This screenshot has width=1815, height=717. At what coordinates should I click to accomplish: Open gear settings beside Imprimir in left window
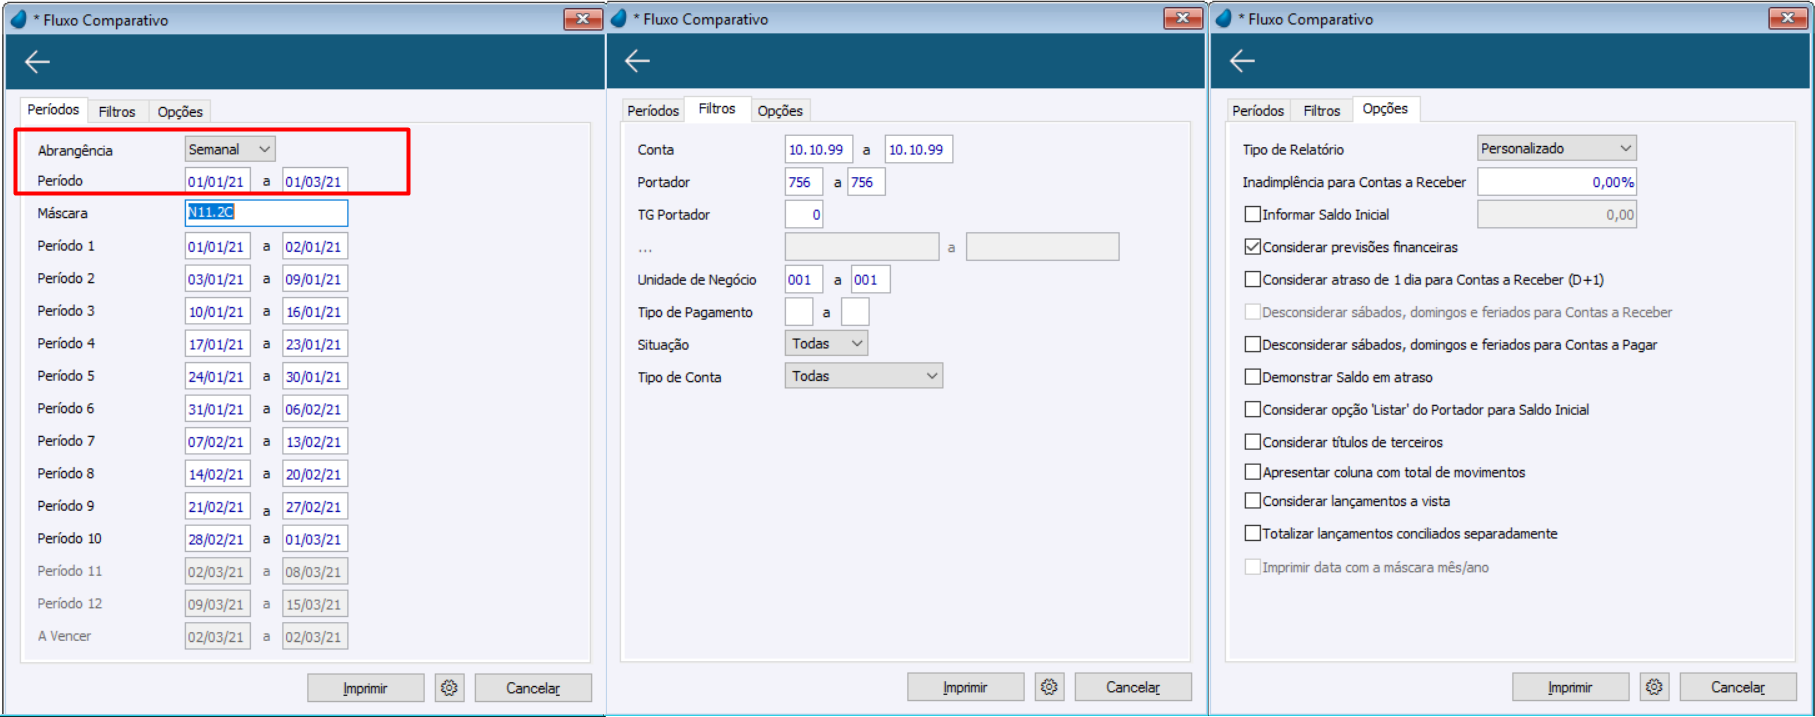[x=449, y=688]
